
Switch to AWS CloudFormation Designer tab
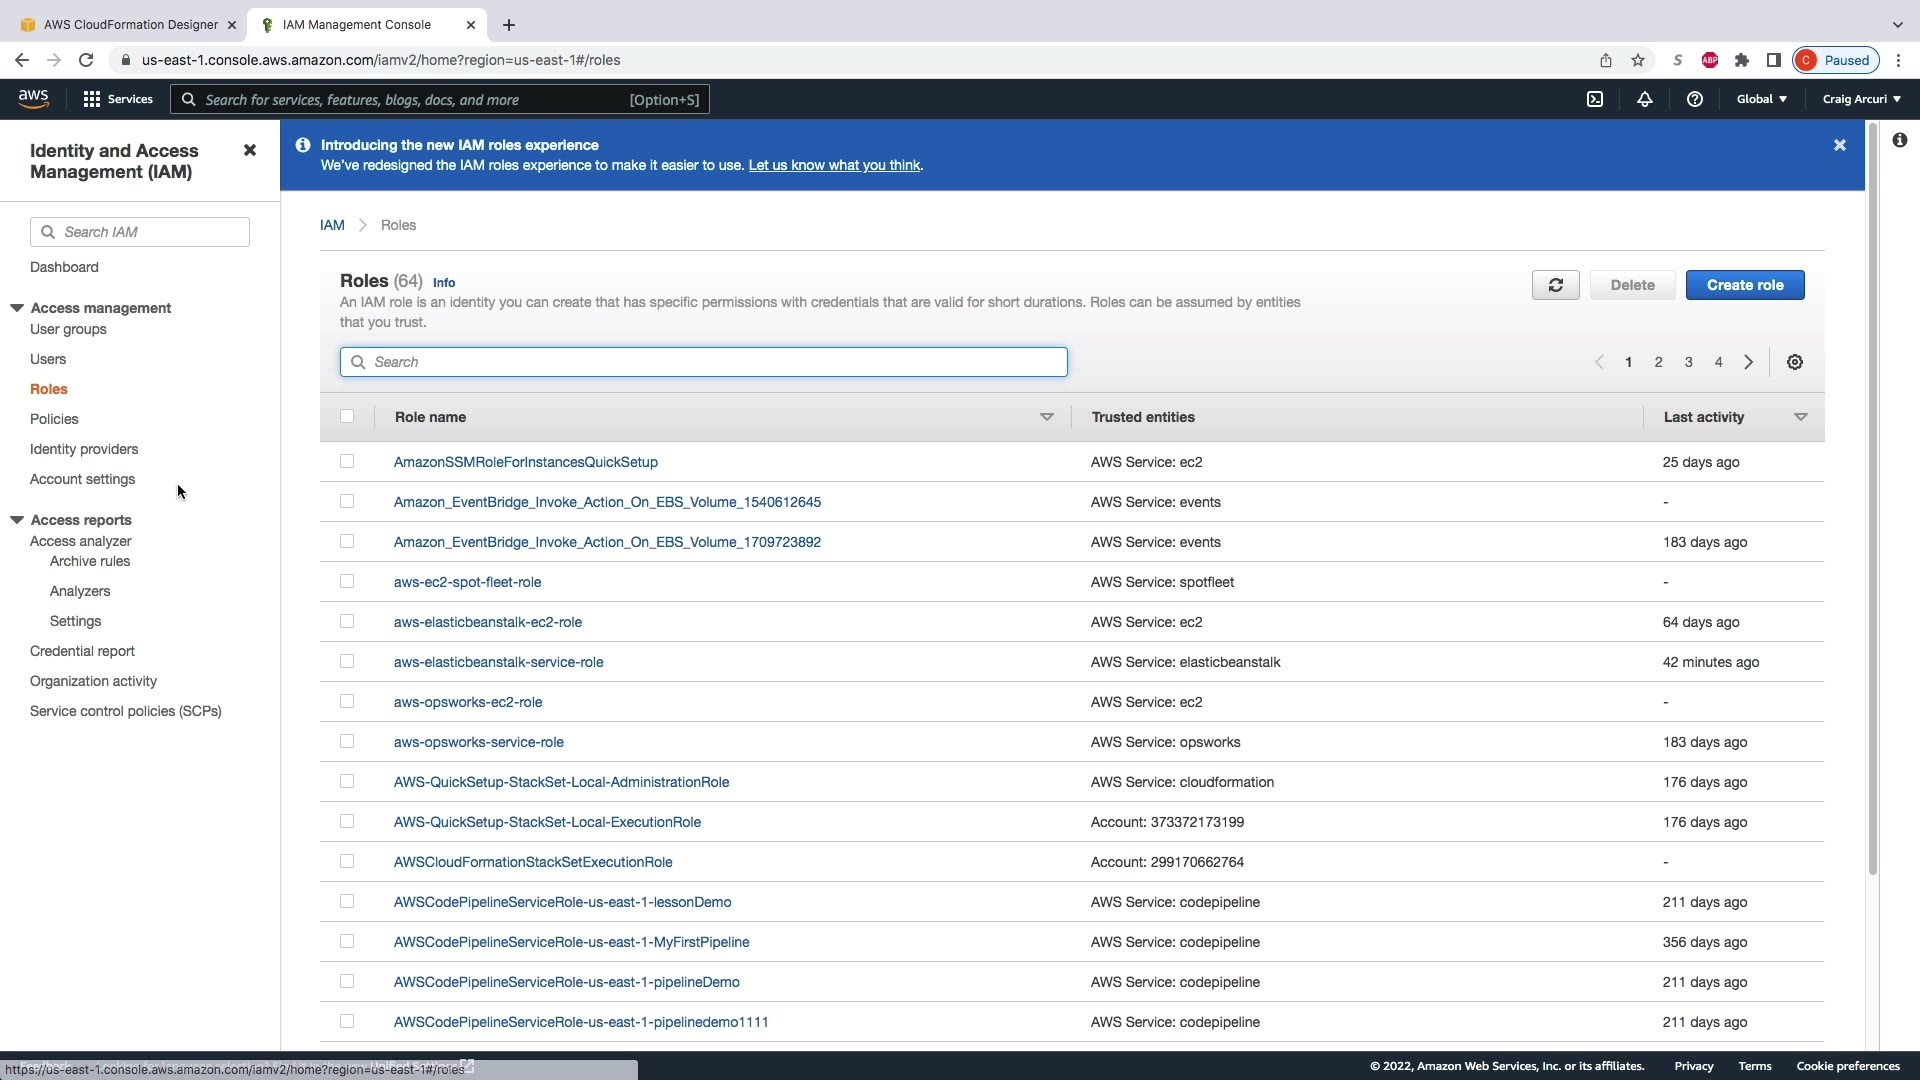[130, 24]
